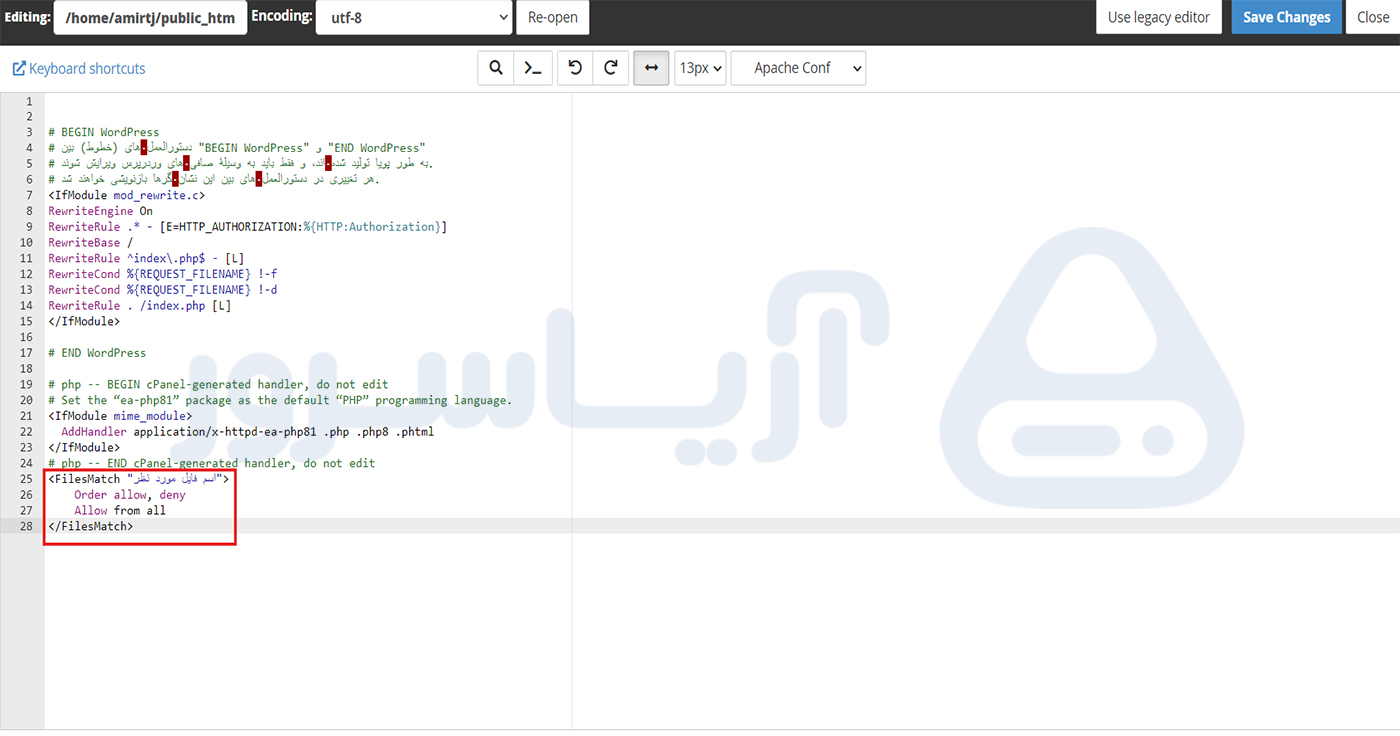The height and width of the screenshot is (736, 1400).
Task: Click the "# php -- BEGIN cPanel-generated handler" comment
Action: [218, 385]
